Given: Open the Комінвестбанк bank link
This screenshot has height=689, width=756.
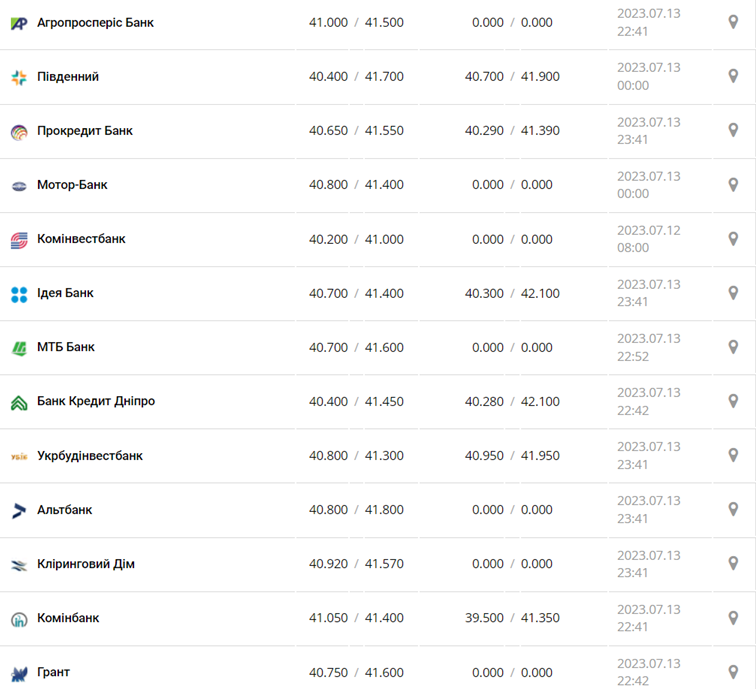Looking at the screenshot, I should pos(81,239).
